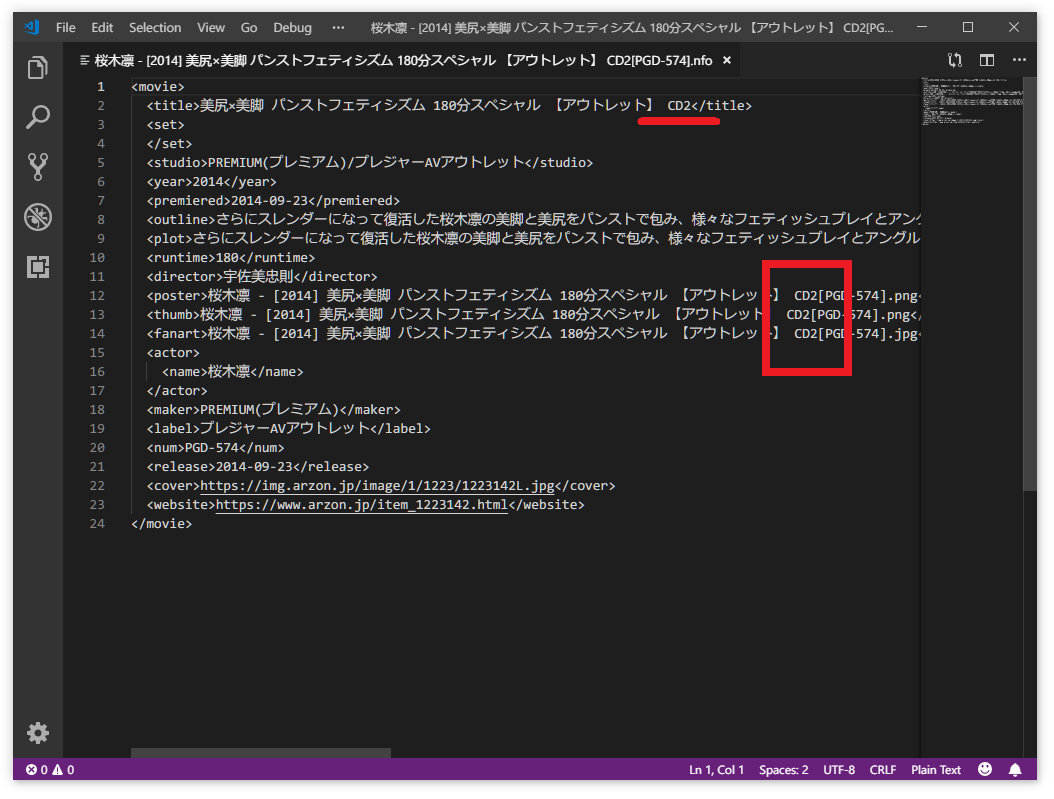Viewport: 1054px width, 799px height.
Task: Click the Ln 1, Col 1 indicator
Action: [x=717, y=770]
